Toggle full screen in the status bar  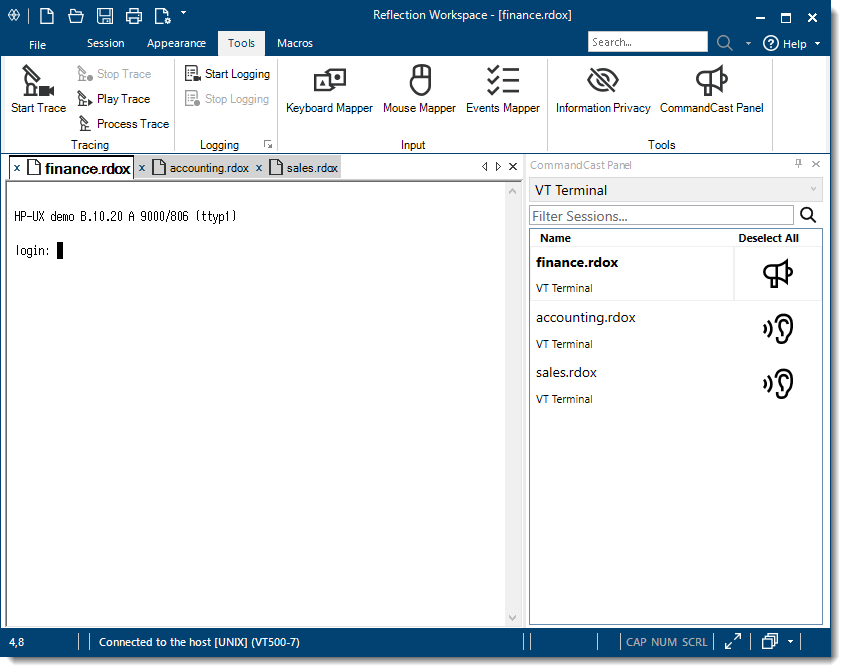(x=733, y=641)
